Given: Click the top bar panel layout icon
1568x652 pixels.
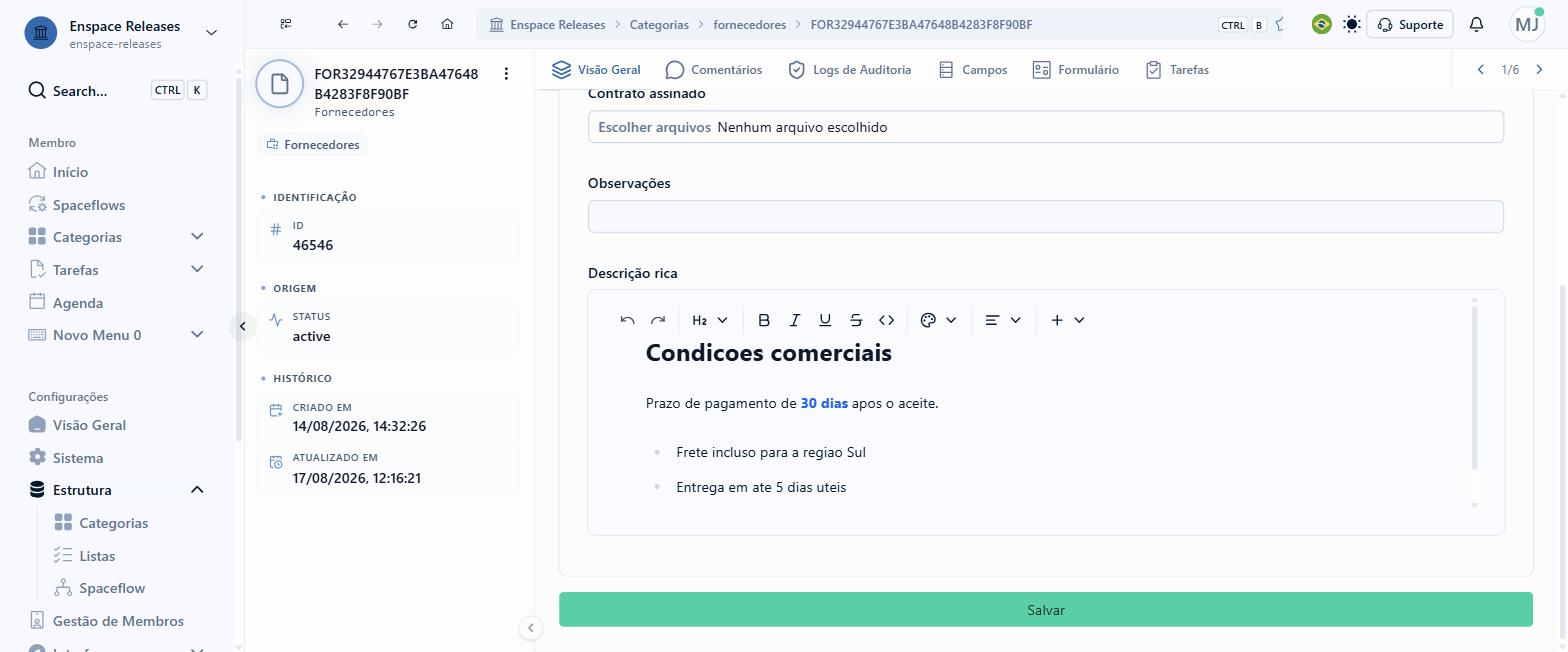Looking at the screenshot, I should tap(286, 24).
